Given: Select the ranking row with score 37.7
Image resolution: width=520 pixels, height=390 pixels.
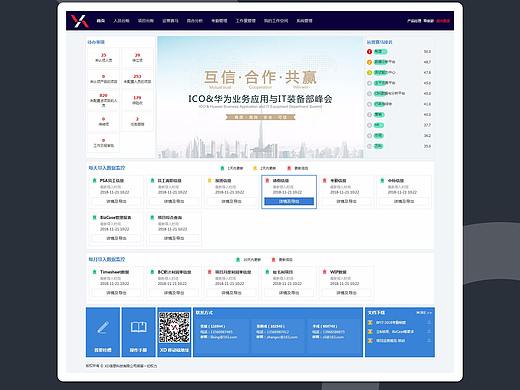Looking at the screenshot, I should (399, 125).
